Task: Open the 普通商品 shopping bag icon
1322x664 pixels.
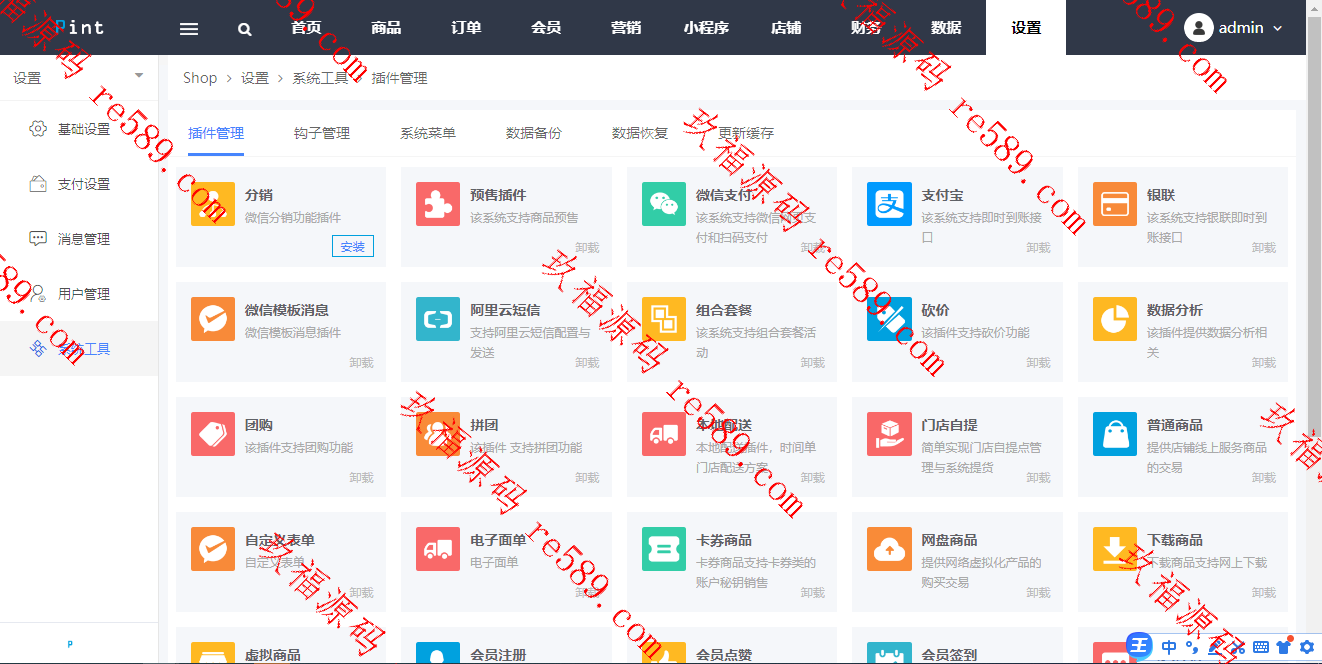Action: [1115, 434]
